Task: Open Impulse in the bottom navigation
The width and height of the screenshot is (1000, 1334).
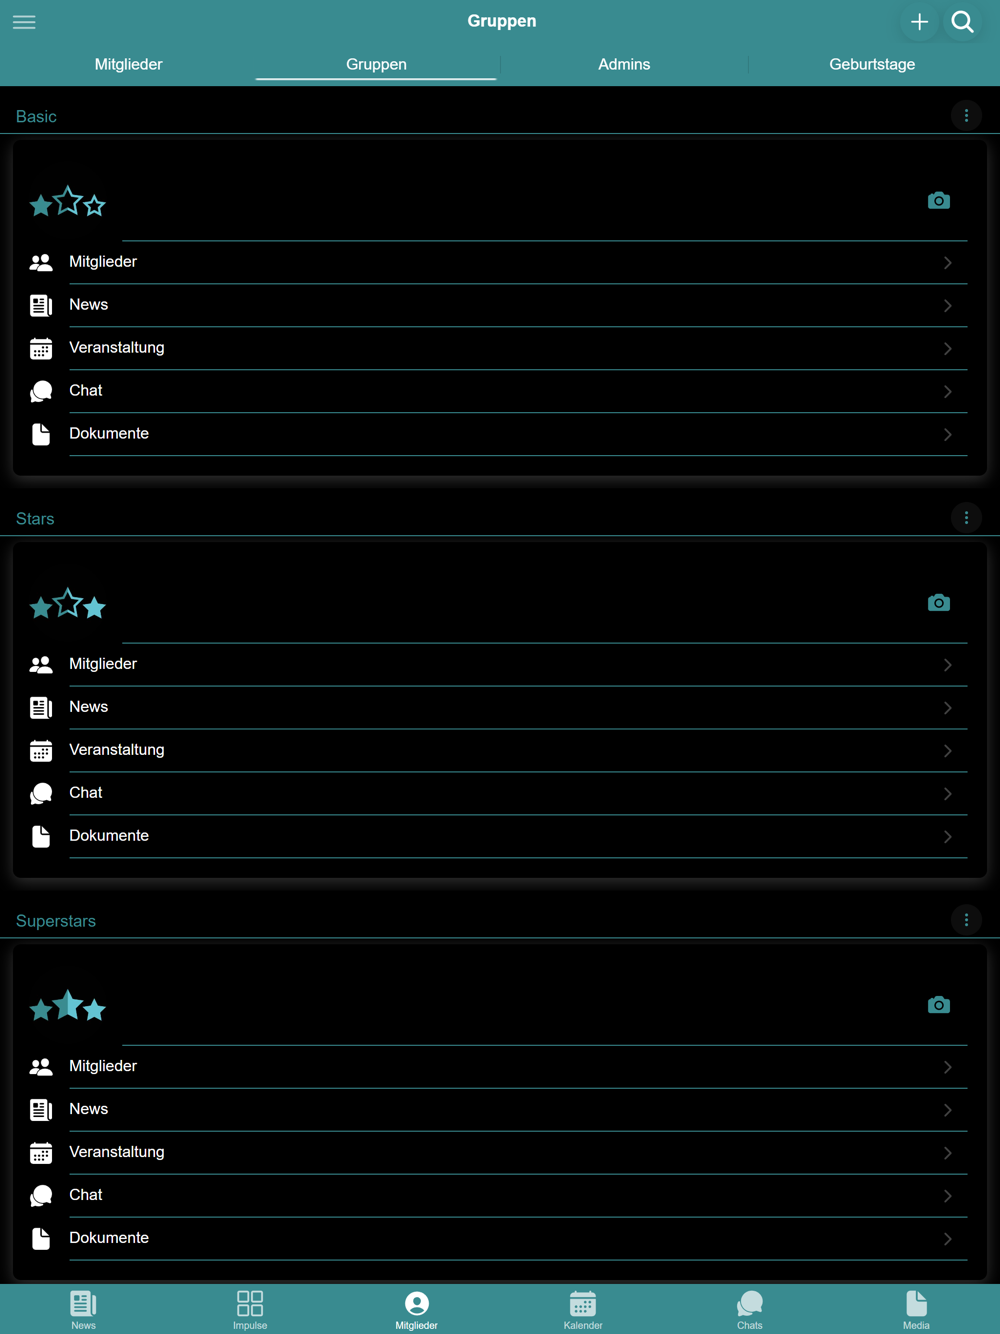Action: 250,1309
